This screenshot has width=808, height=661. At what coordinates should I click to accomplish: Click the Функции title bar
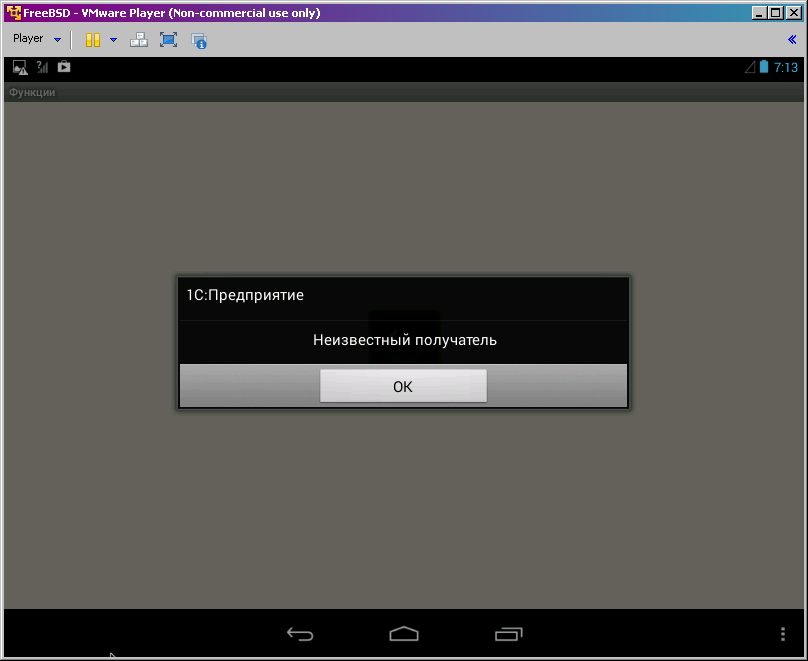pyautogui.click(x=32, y=92)
